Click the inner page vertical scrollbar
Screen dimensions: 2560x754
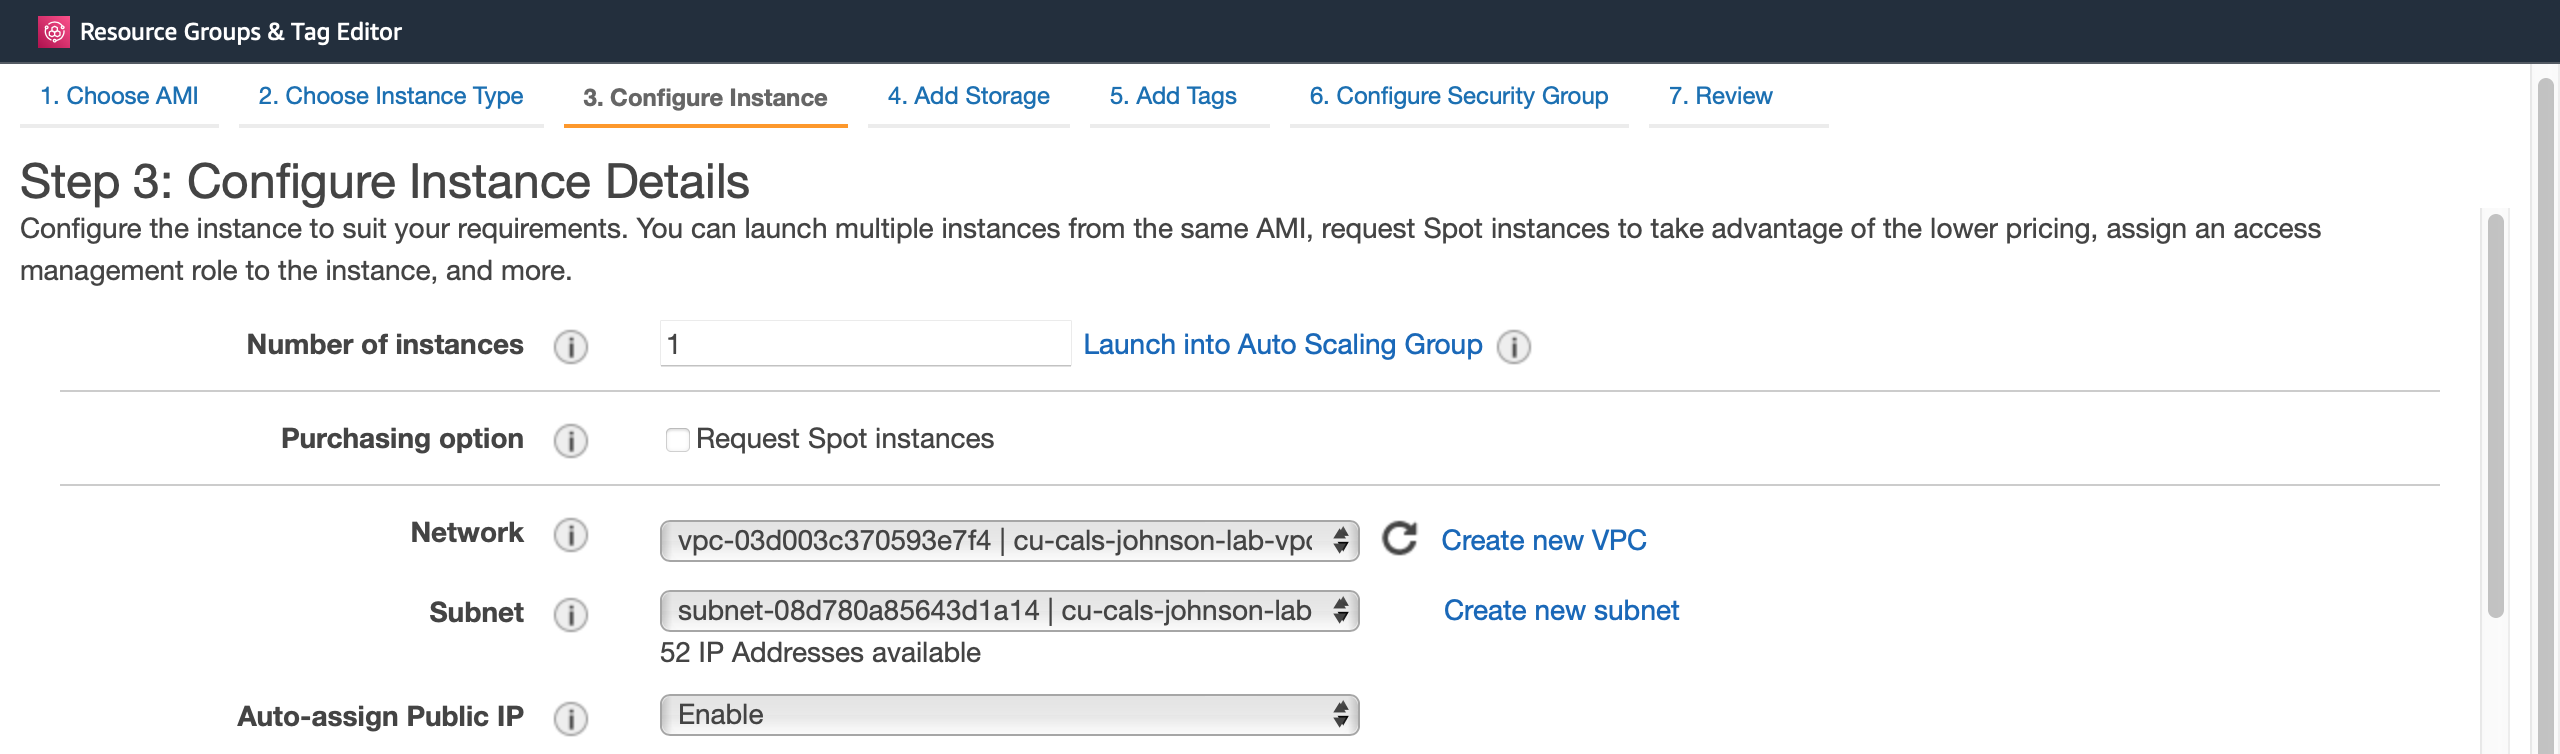2496,415
